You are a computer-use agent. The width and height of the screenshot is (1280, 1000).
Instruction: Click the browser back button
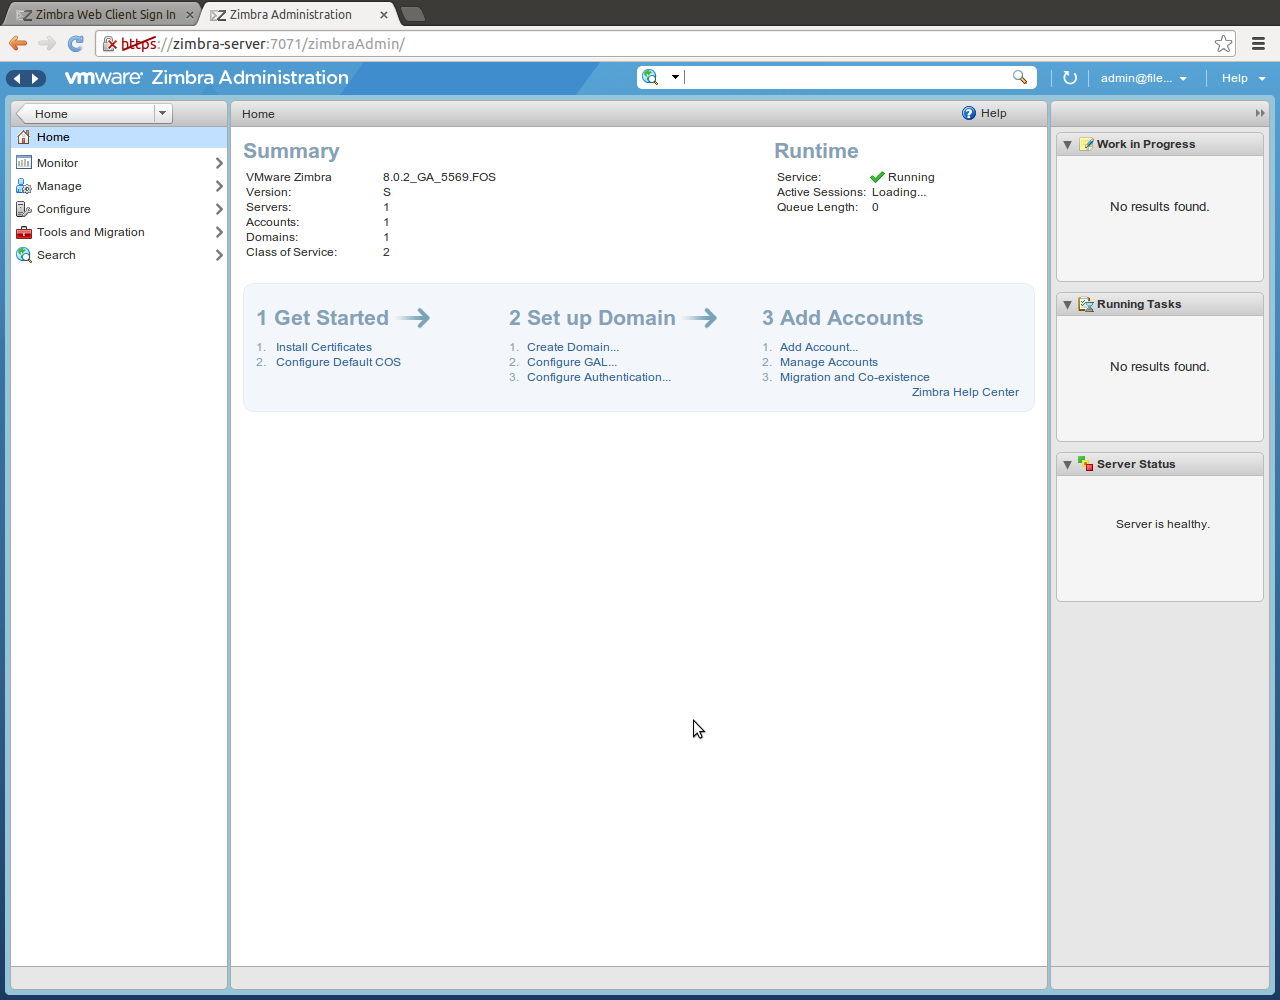coord(18,43)
